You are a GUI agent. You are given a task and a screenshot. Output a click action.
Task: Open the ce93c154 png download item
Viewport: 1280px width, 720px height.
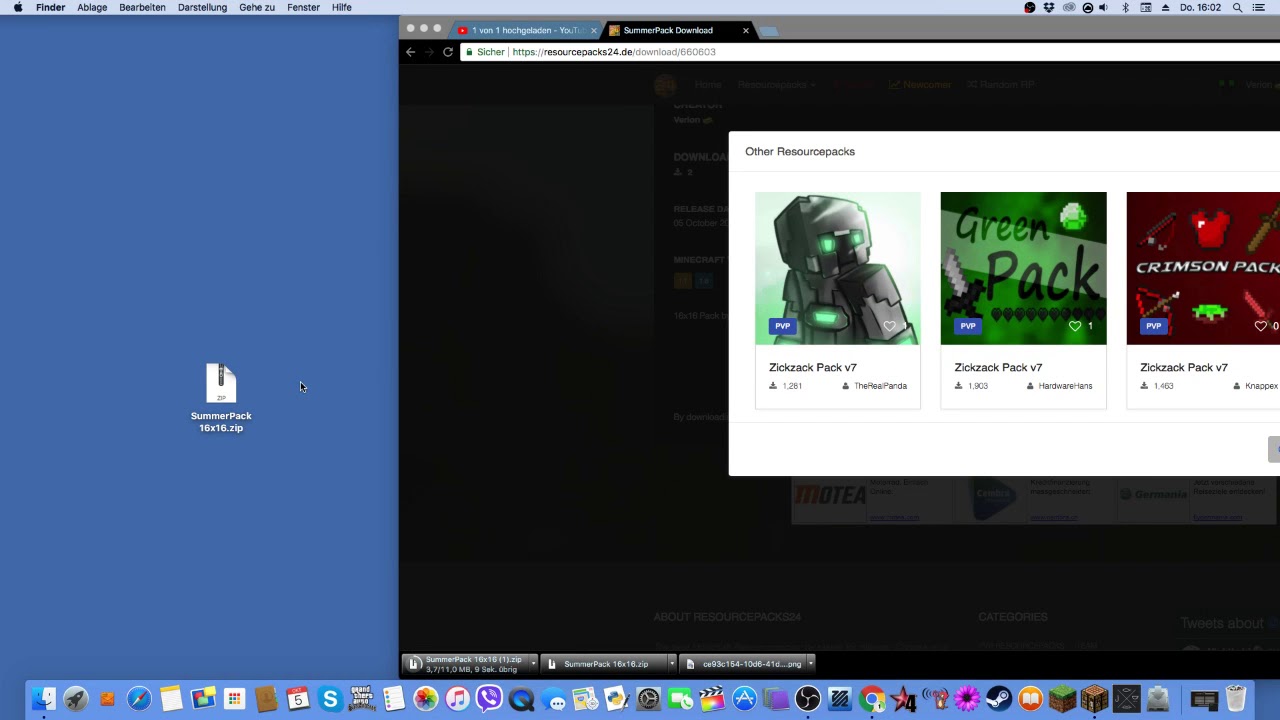pos(742,664)
